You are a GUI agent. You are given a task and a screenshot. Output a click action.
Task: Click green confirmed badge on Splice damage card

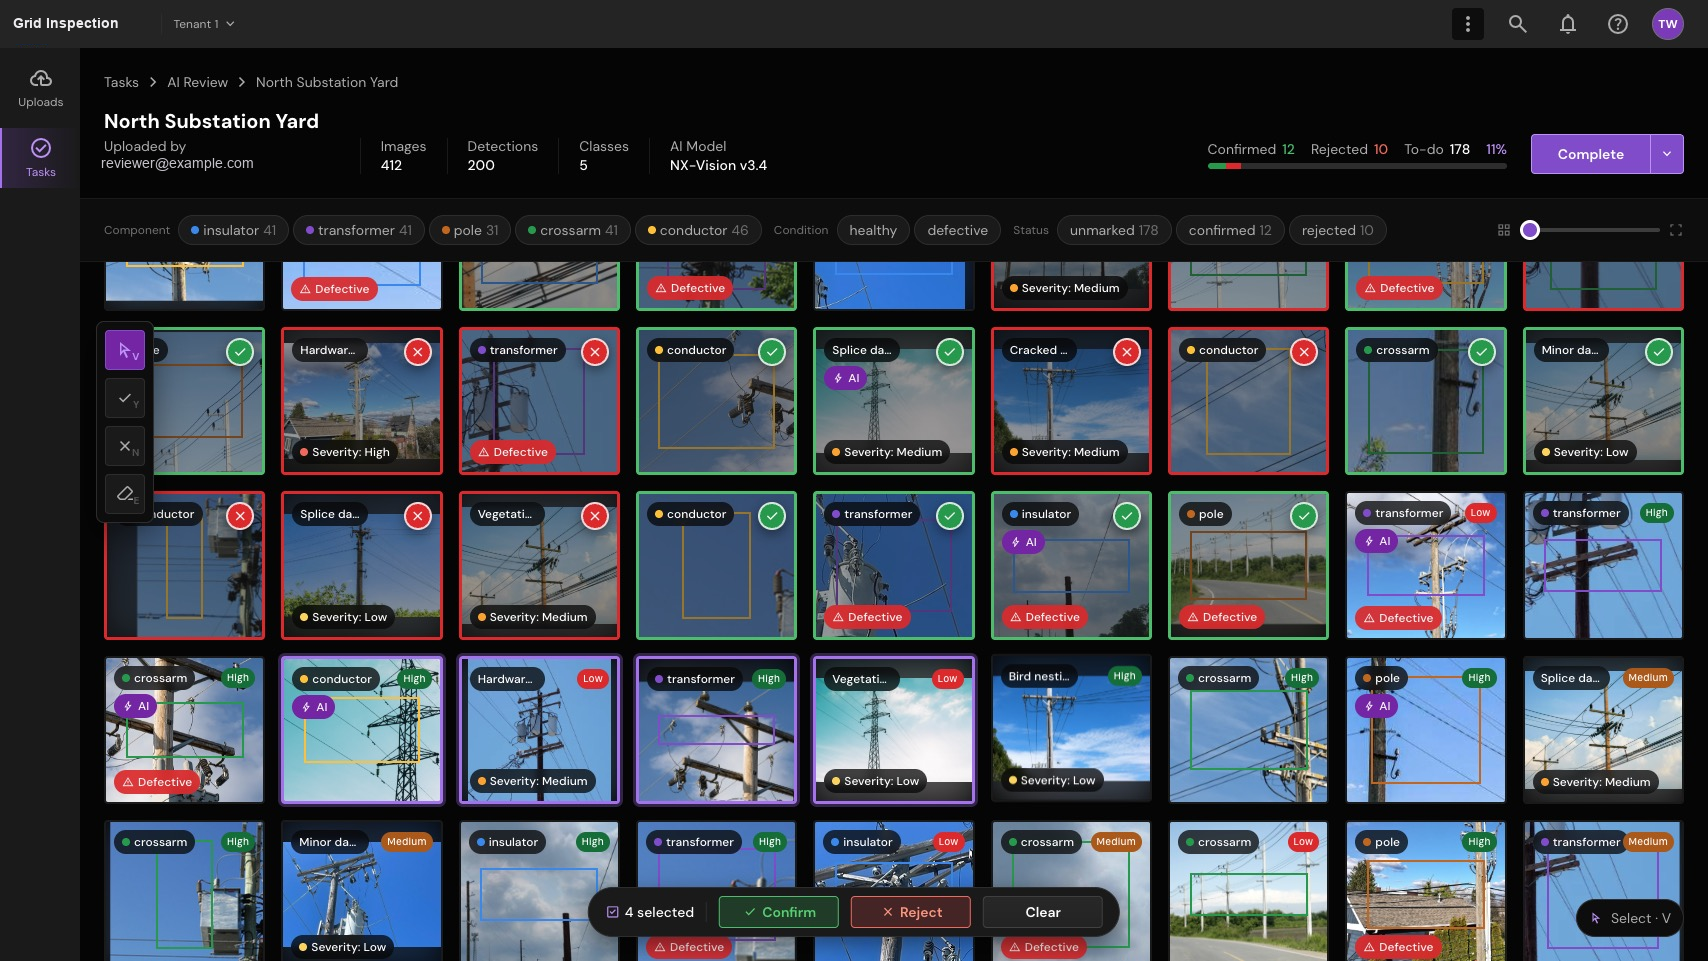949,352
